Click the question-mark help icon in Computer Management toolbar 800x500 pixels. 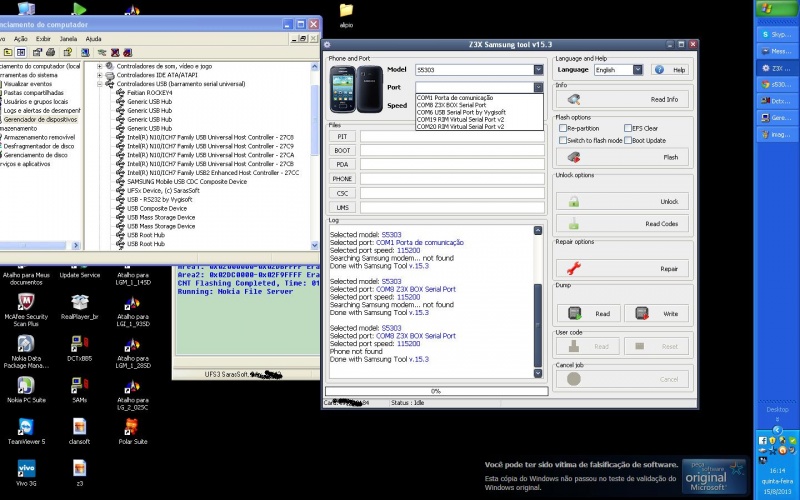68,52
